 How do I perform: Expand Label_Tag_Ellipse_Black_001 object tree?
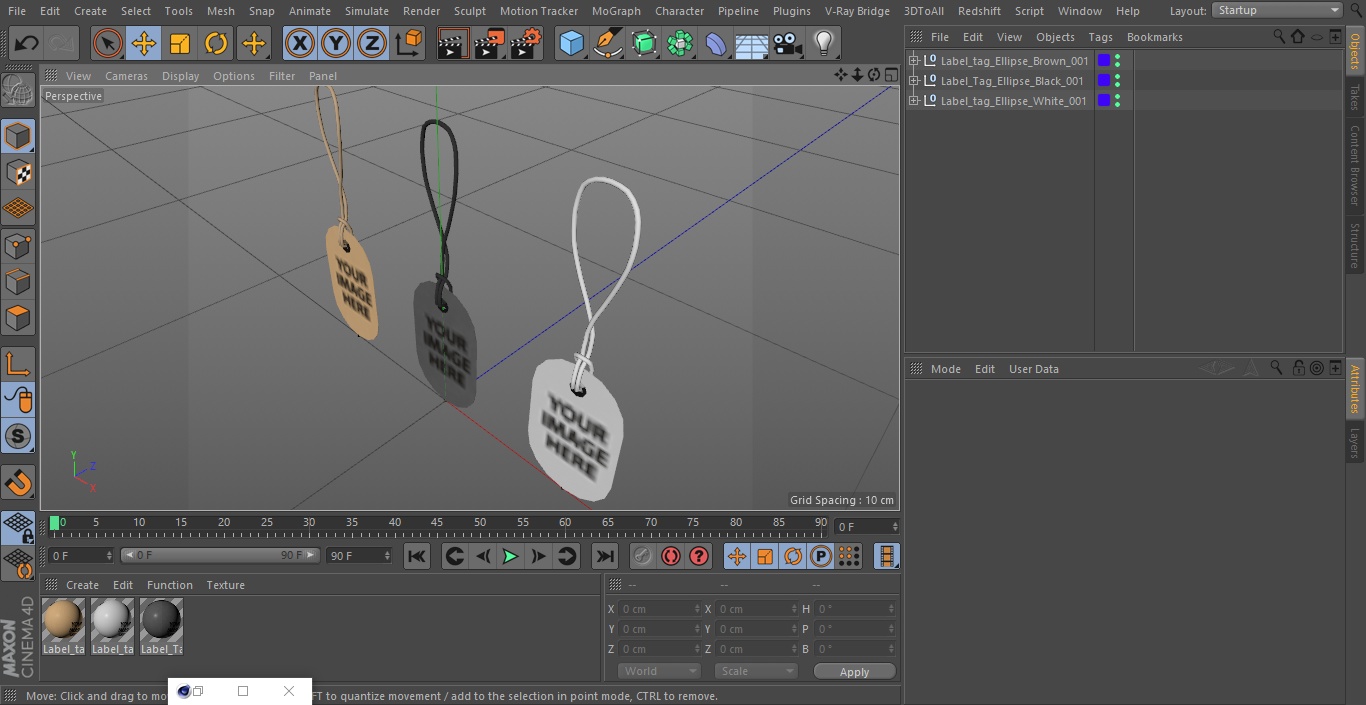click(913, 81)
